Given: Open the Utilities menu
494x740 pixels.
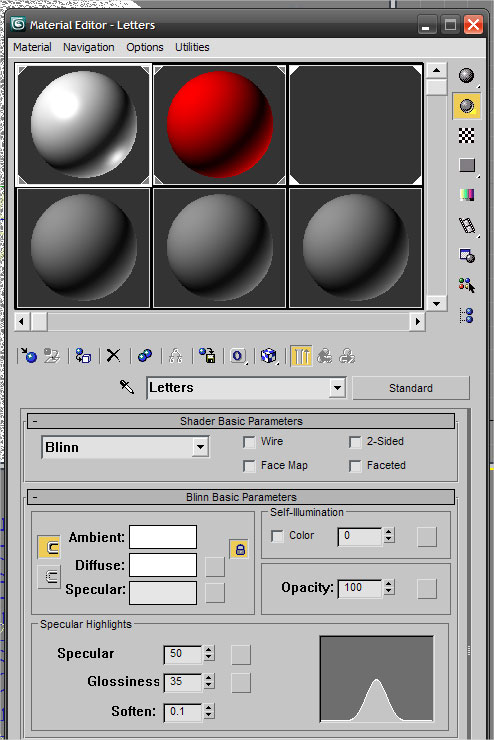Looking at the screenshot, I should tap(192, 47).
